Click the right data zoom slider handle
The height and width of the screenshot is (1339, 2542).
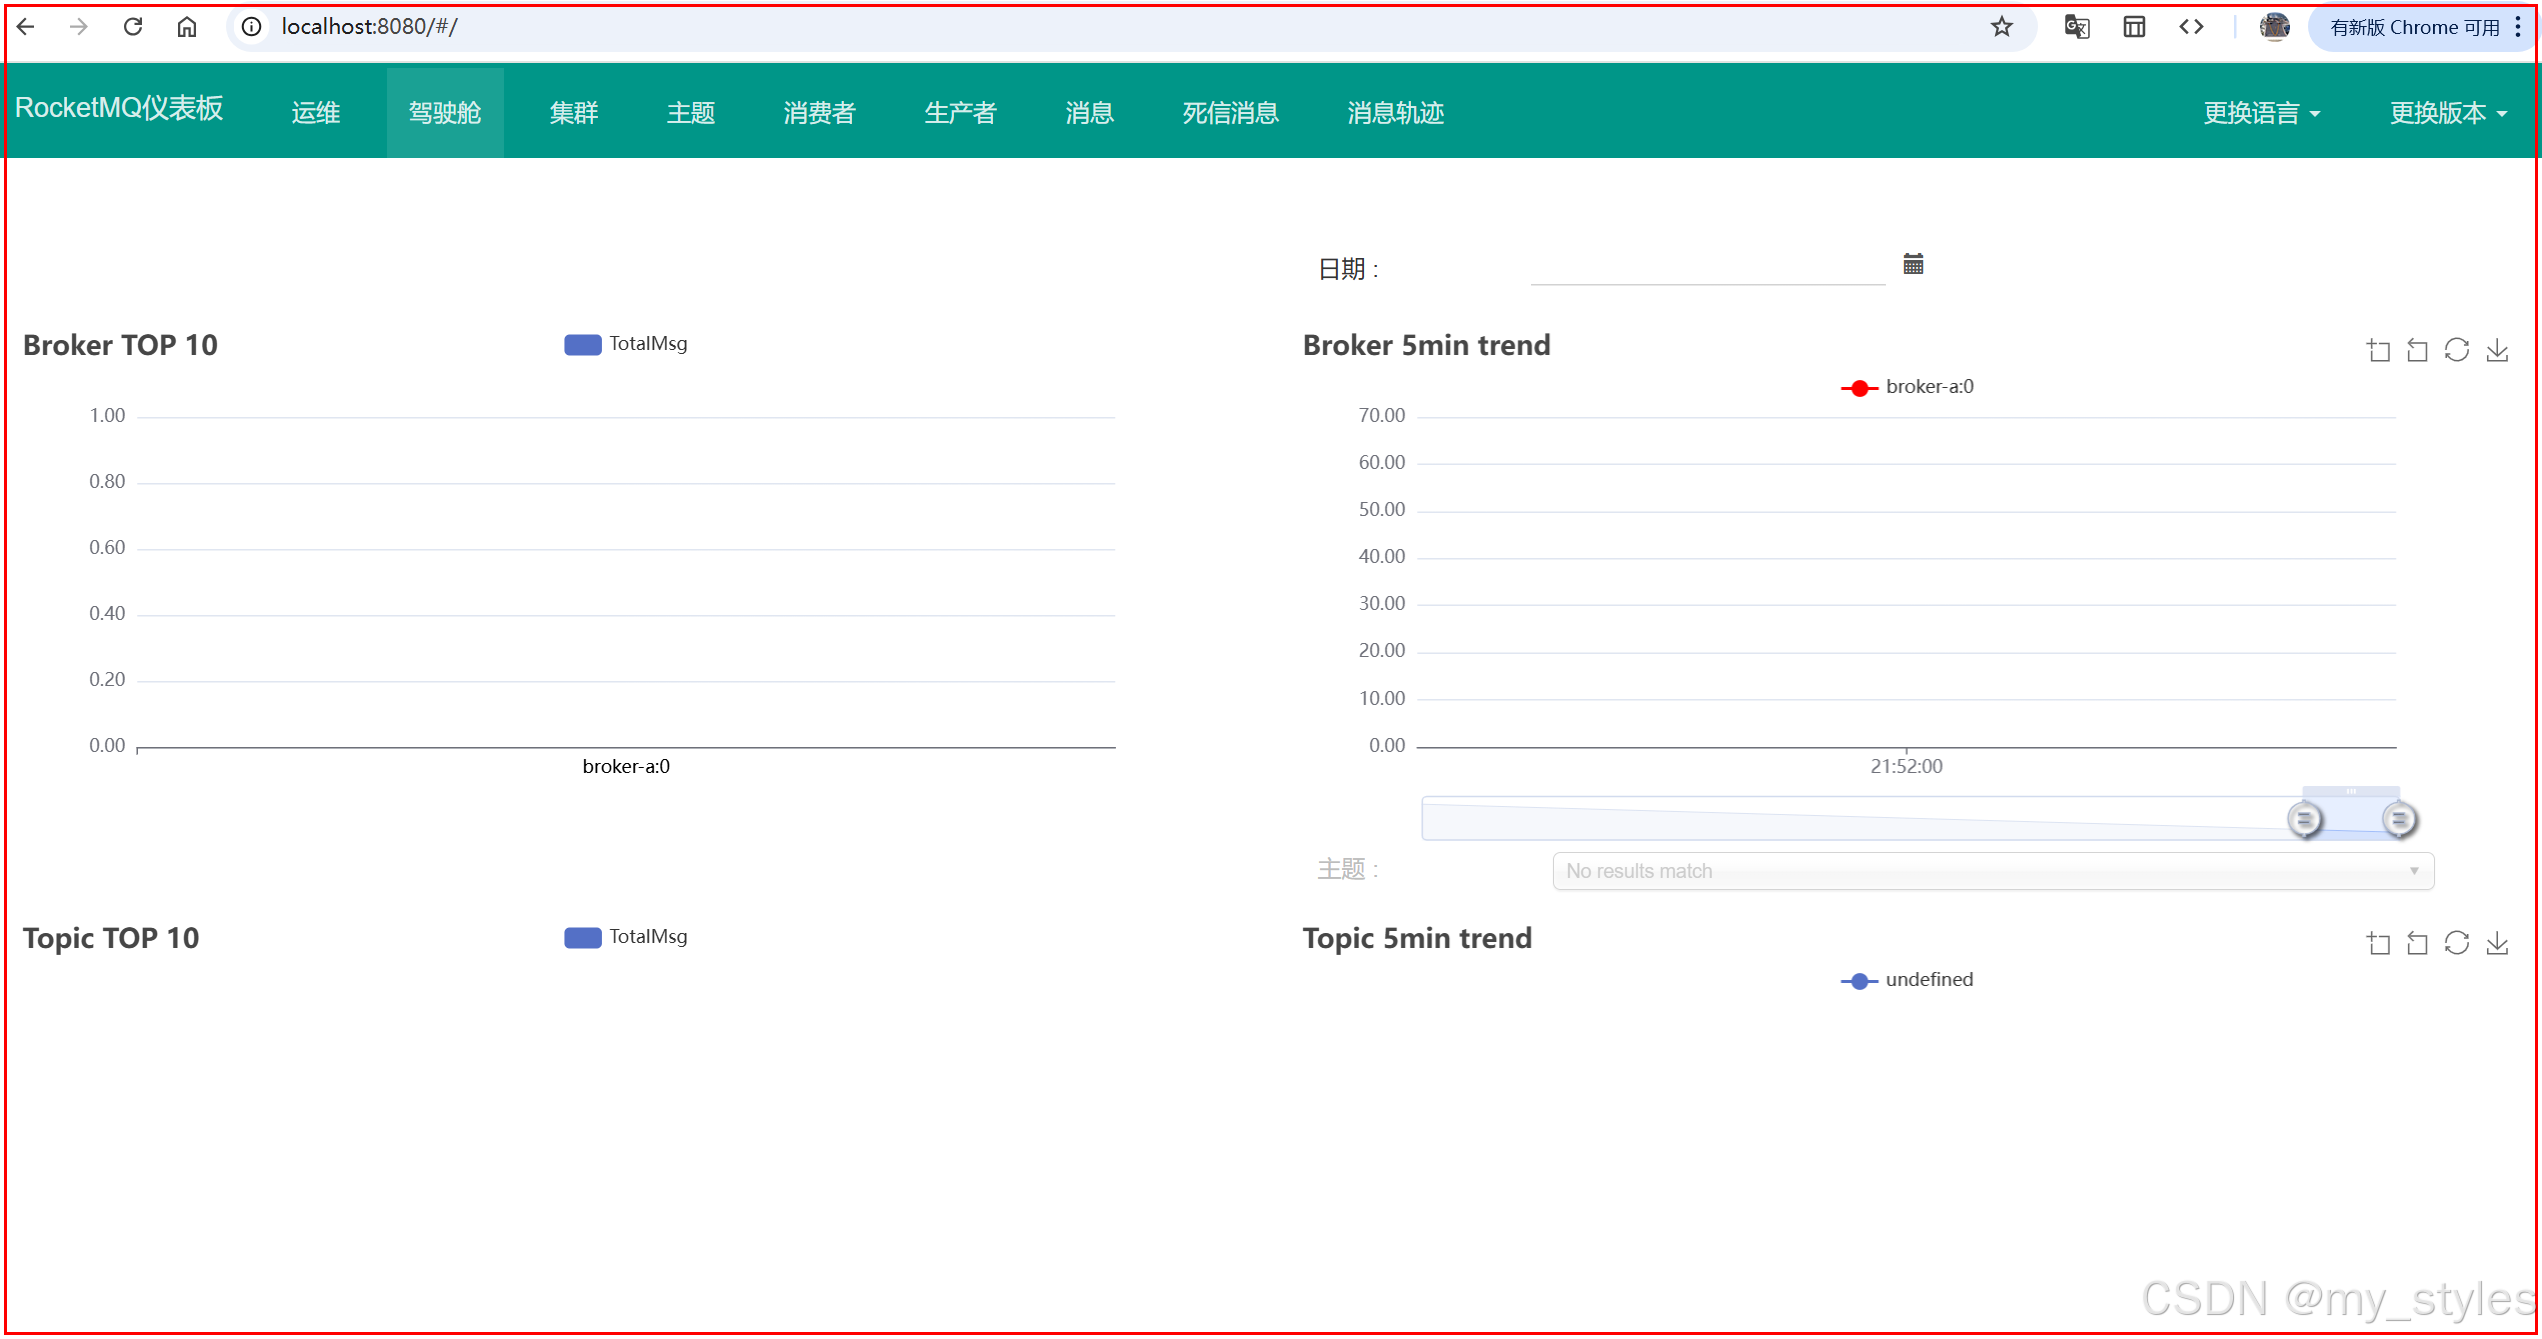click(2398, 820)
